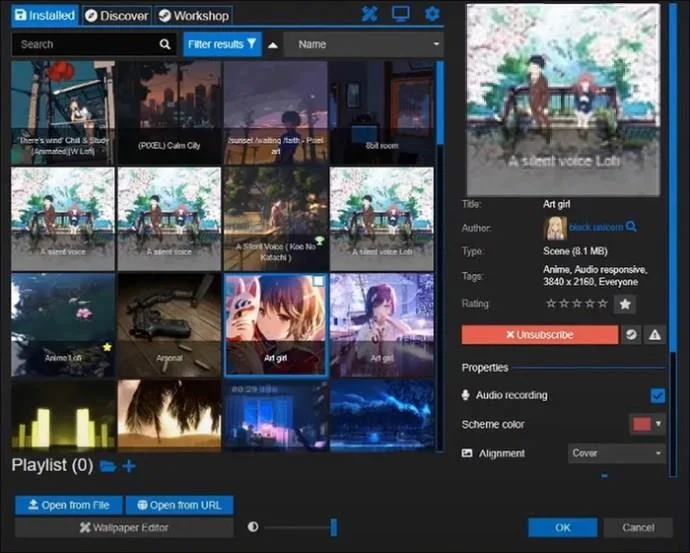This screenshot has height=553, width=690.
Task: Open the settings gear icon
Action: click(x=432, y=14)
